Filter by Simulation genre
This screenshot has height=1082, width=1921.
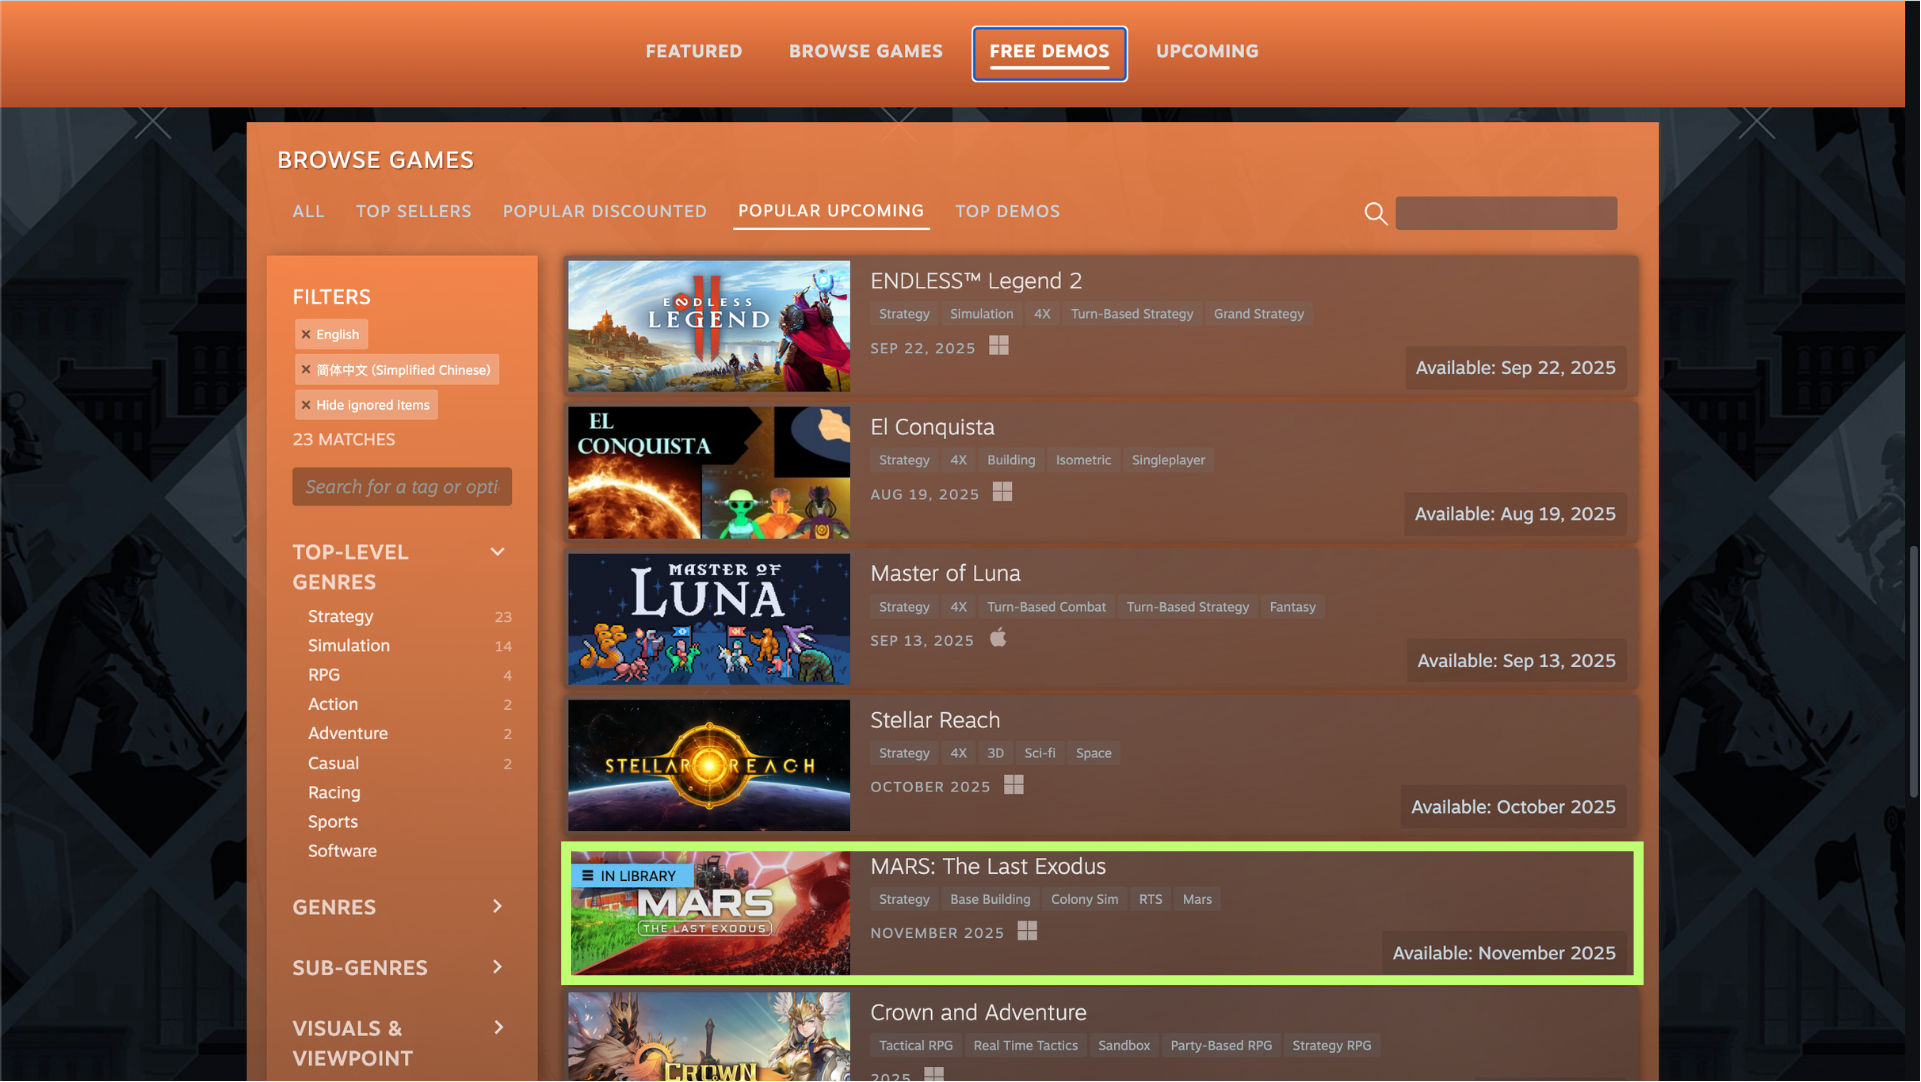[x=349, y=646]
